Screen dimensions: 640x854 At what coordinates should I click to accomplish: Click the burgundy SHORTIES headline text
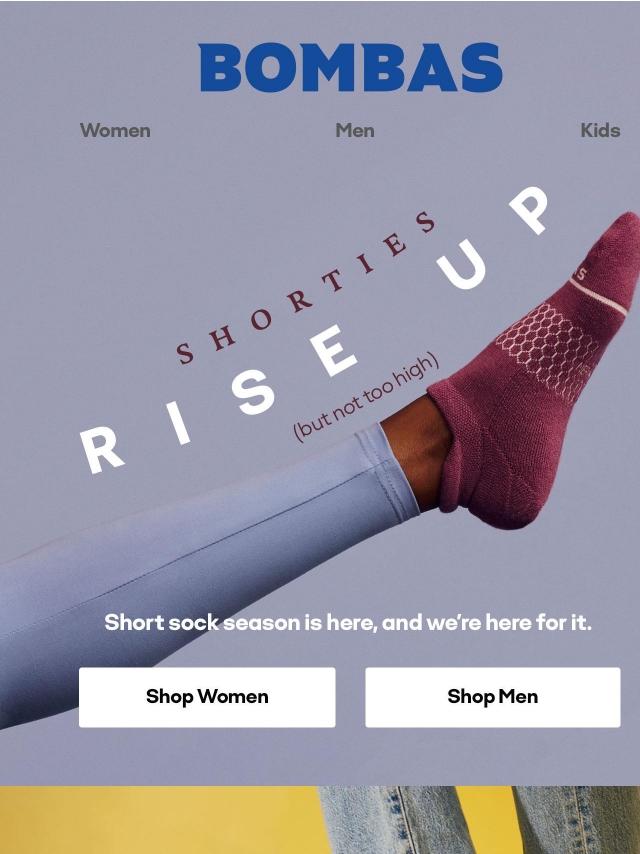pyautogui.click(x=305, y=289)
